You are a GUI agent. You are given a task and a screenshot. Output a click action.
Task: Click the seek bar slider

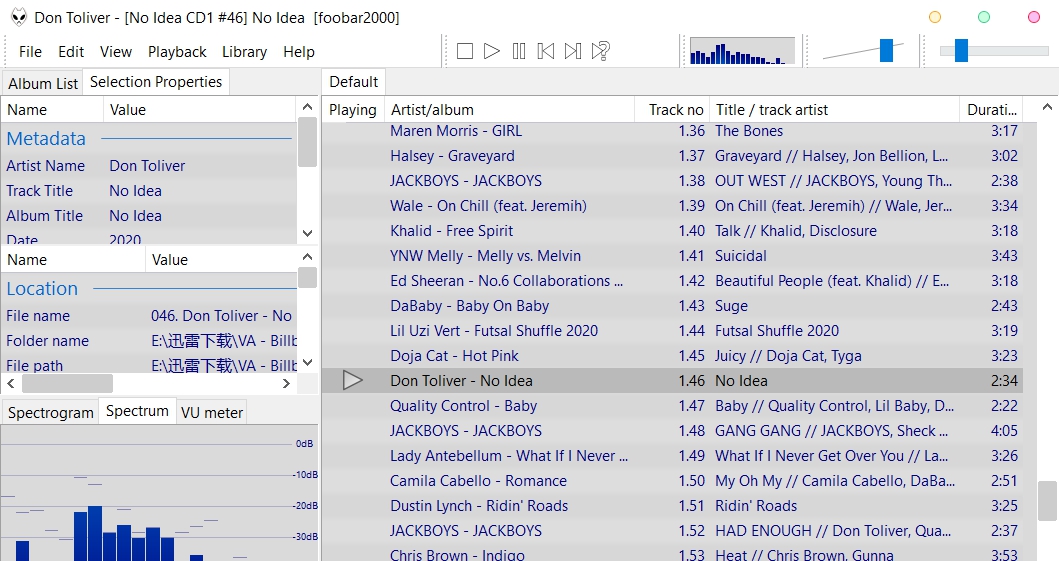(994, 51)
